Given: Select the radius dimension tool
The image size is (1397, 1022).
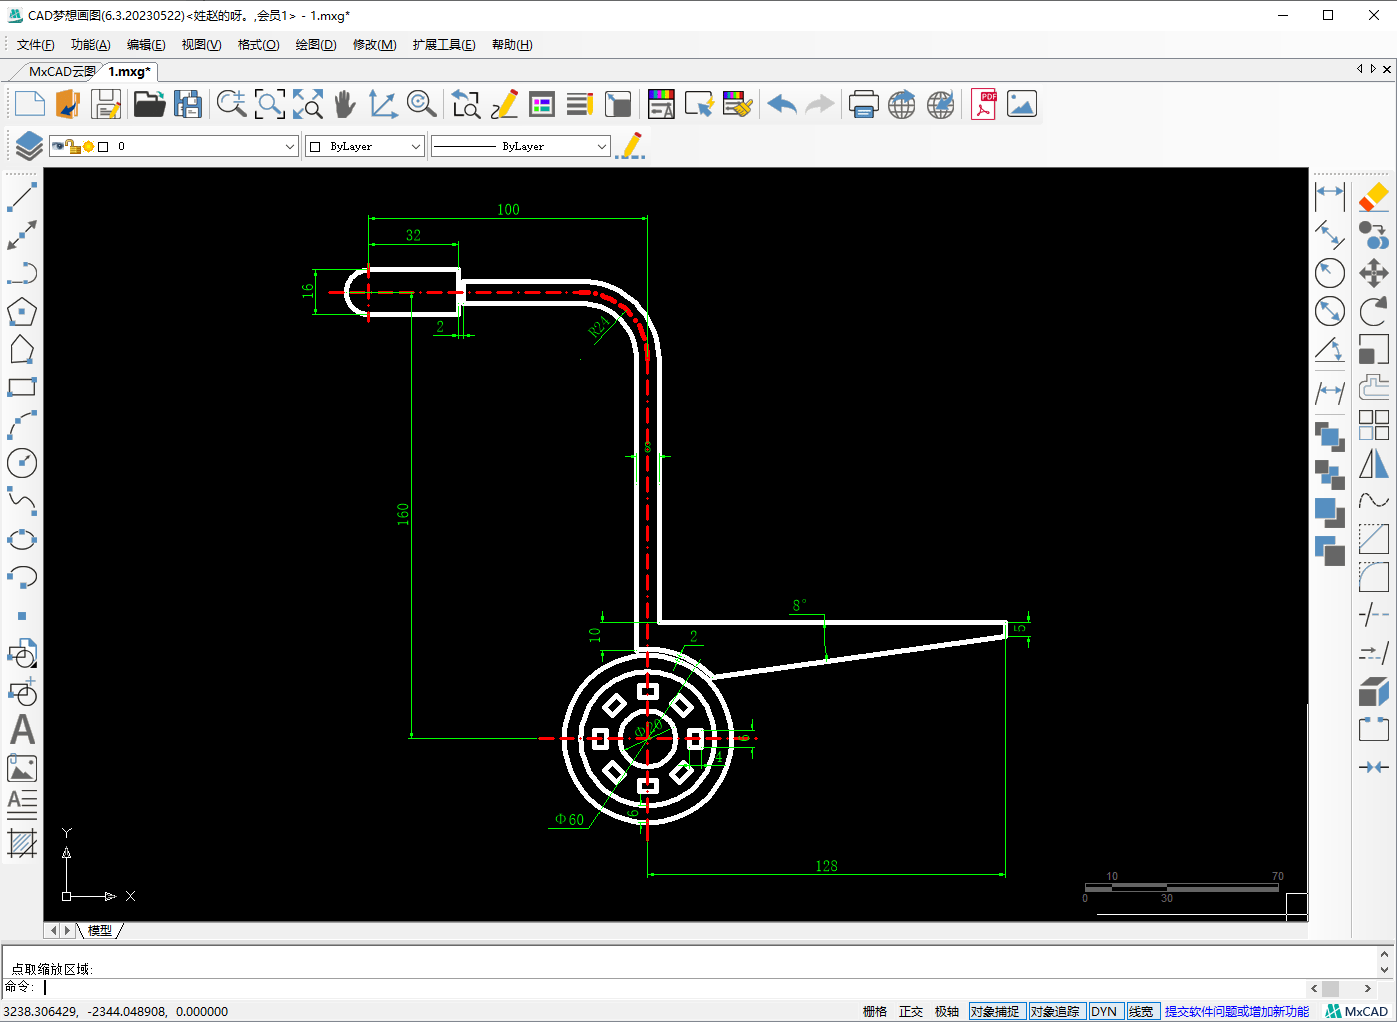Looking at the screenshot, I should click(x=1330, y=273).
